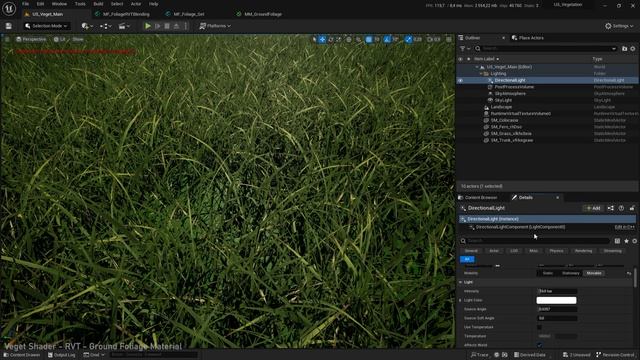Viewport: 640px width, 360px height.
Task: Open the Actor menu
Action: [136, 4]
